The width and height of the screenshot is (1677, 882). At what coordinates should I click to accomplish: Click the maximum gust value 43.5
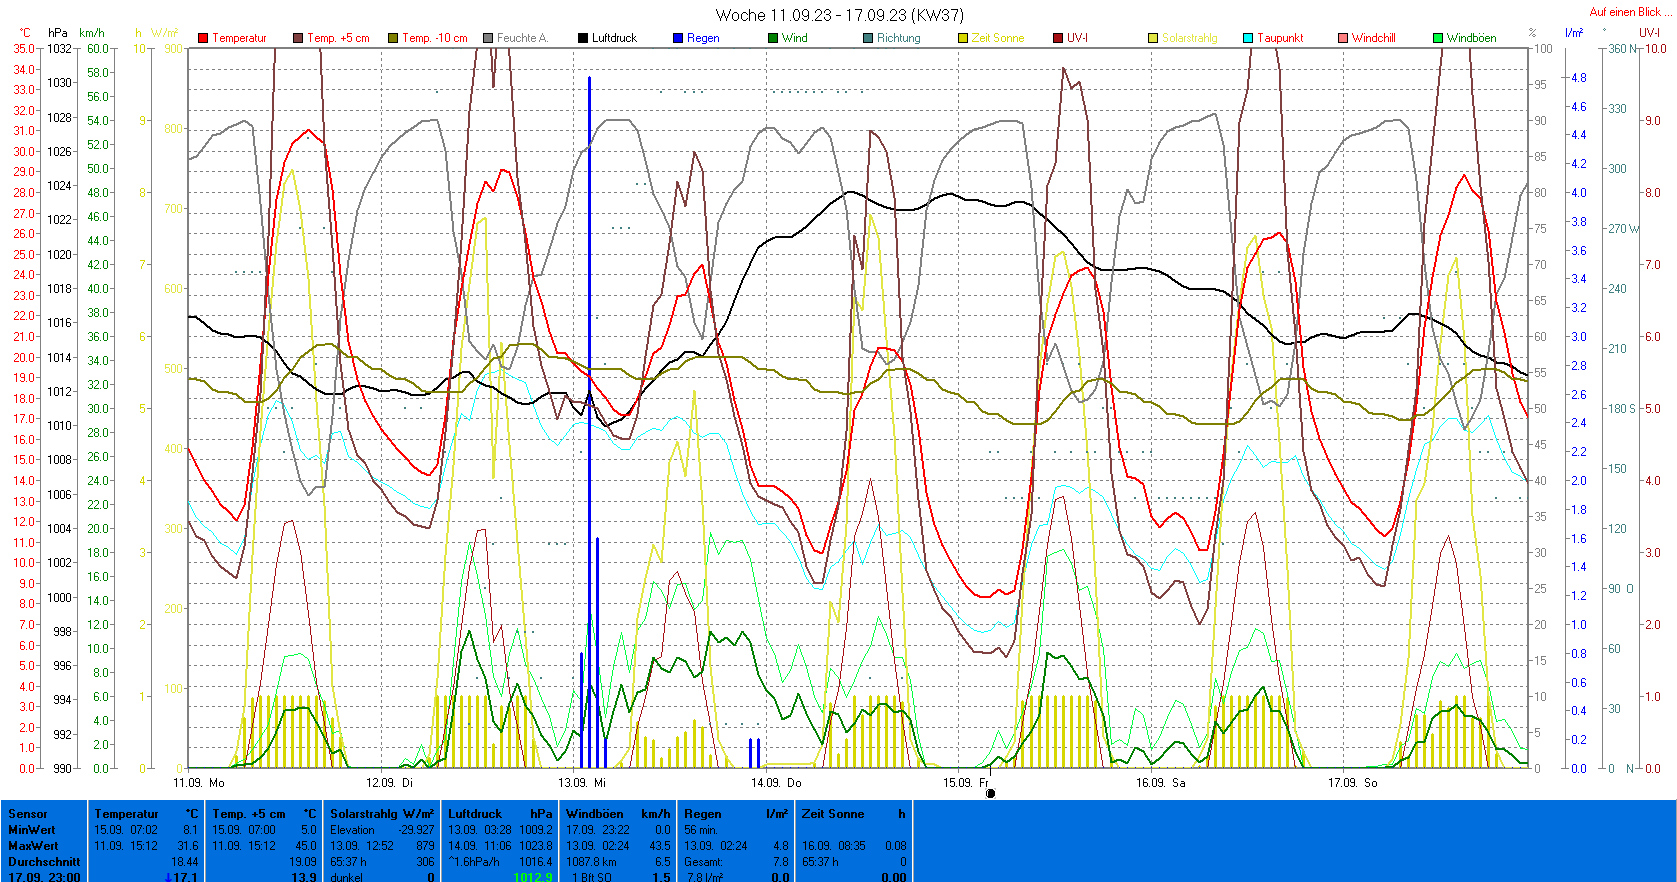coord(659,846)
